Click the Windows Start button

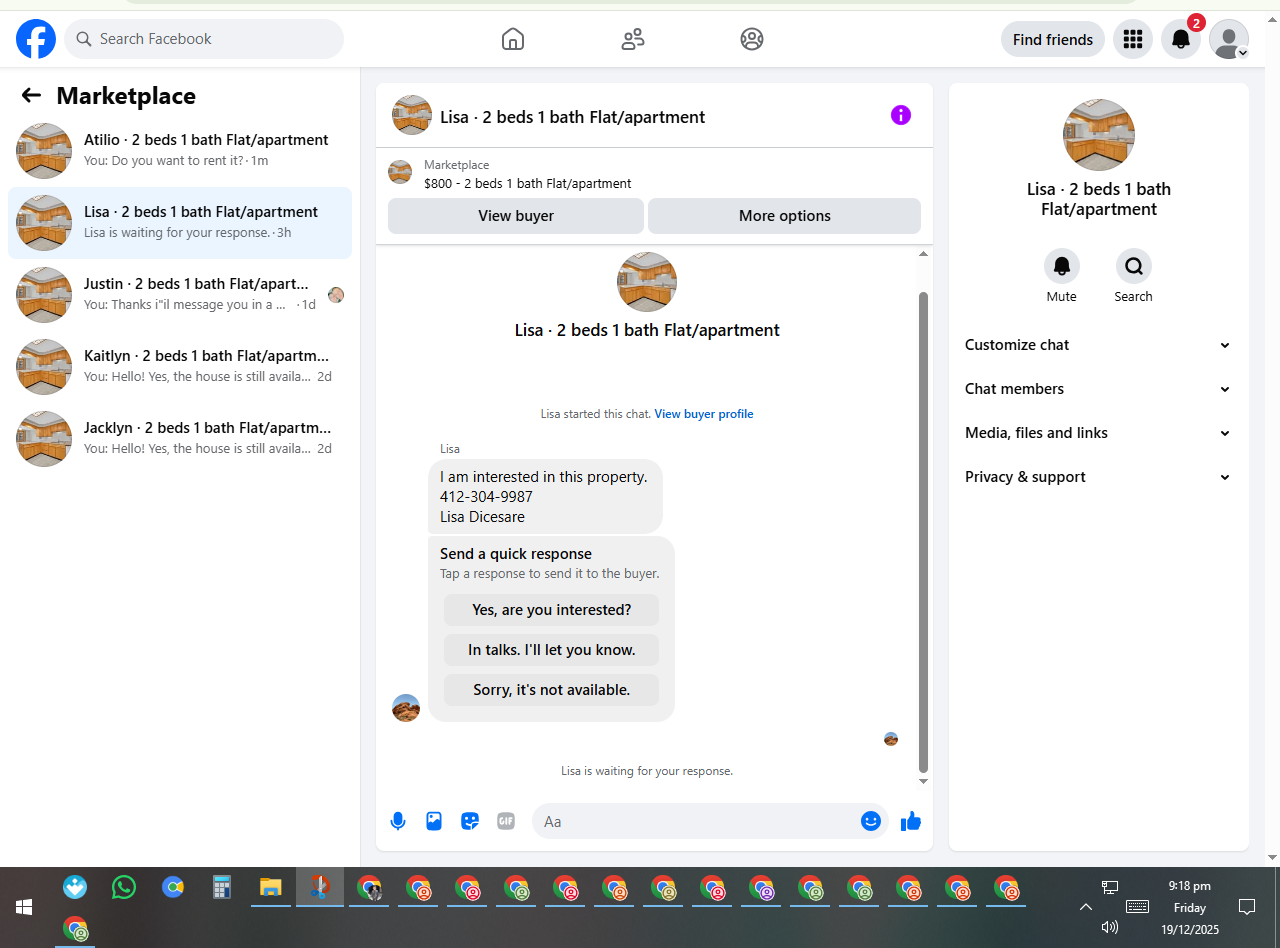(x=24, y=907)
